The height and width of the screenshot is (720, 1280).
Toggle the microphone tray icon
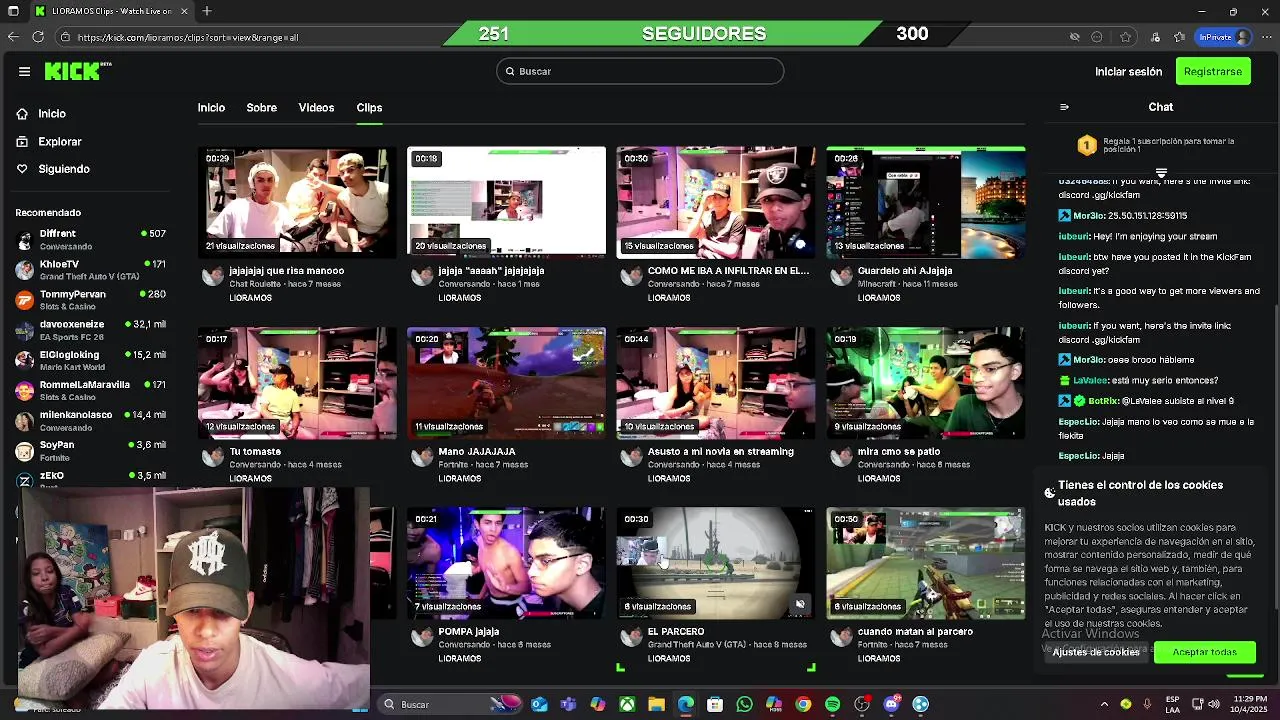click(x=1147, y=704)
